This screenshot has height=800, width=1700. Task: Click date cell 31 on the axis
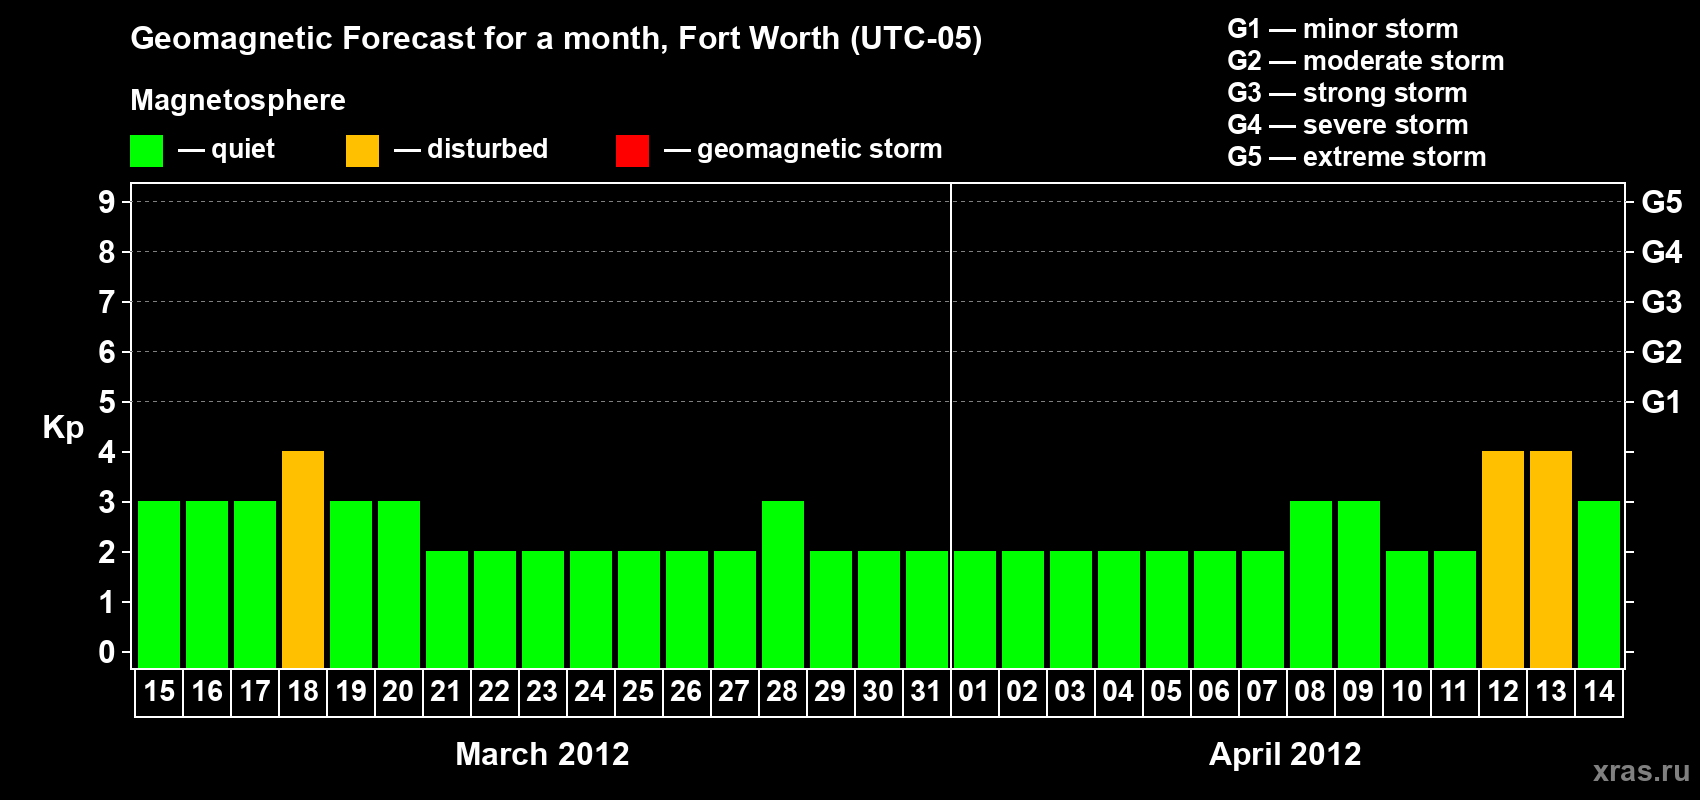926,692
